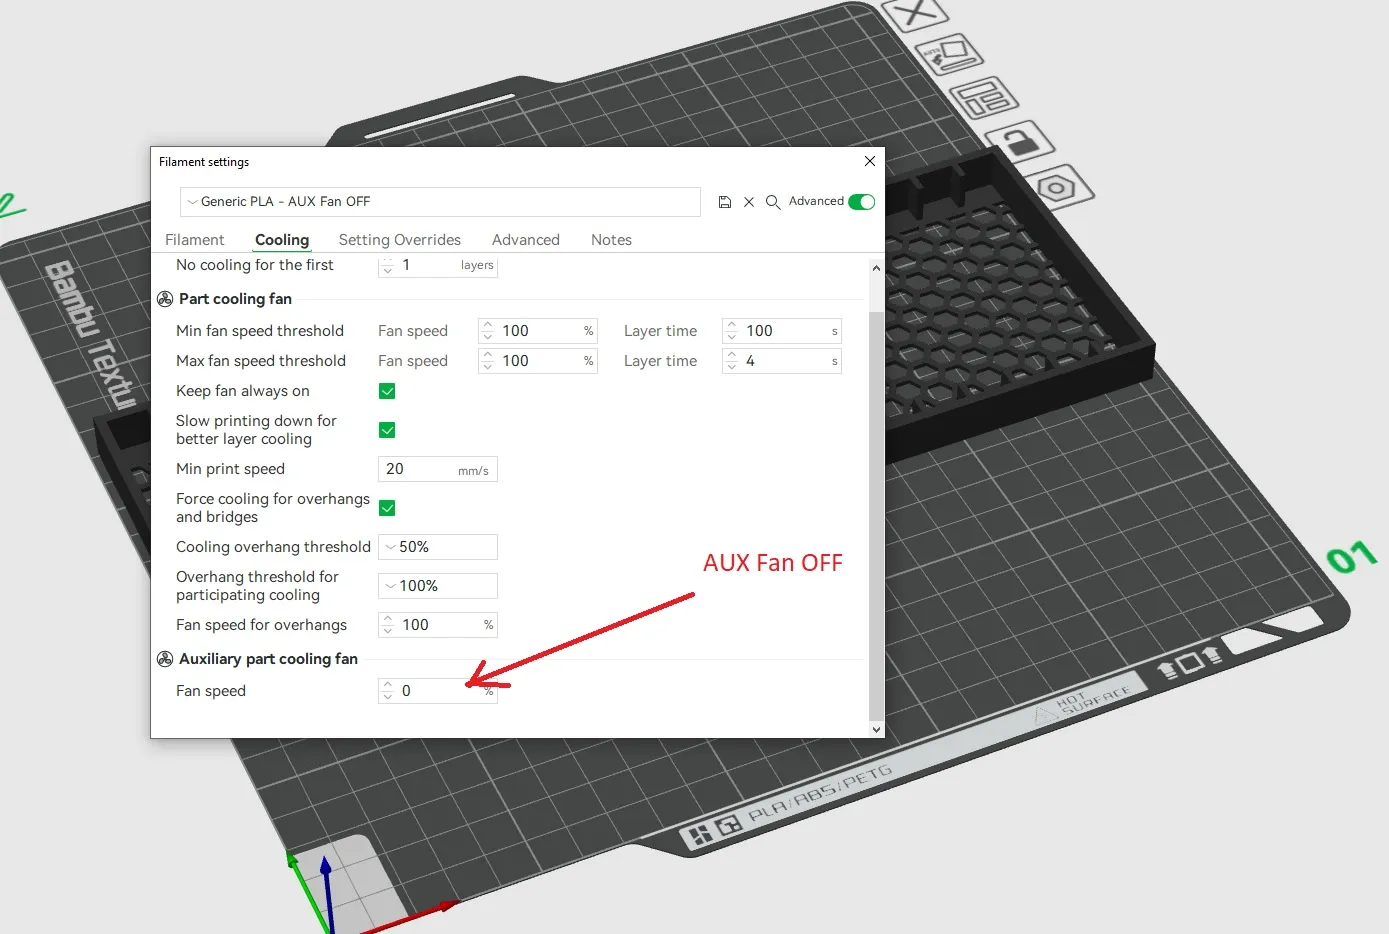Open plate settings hexagon icon on the build plate

[1056, 187]
